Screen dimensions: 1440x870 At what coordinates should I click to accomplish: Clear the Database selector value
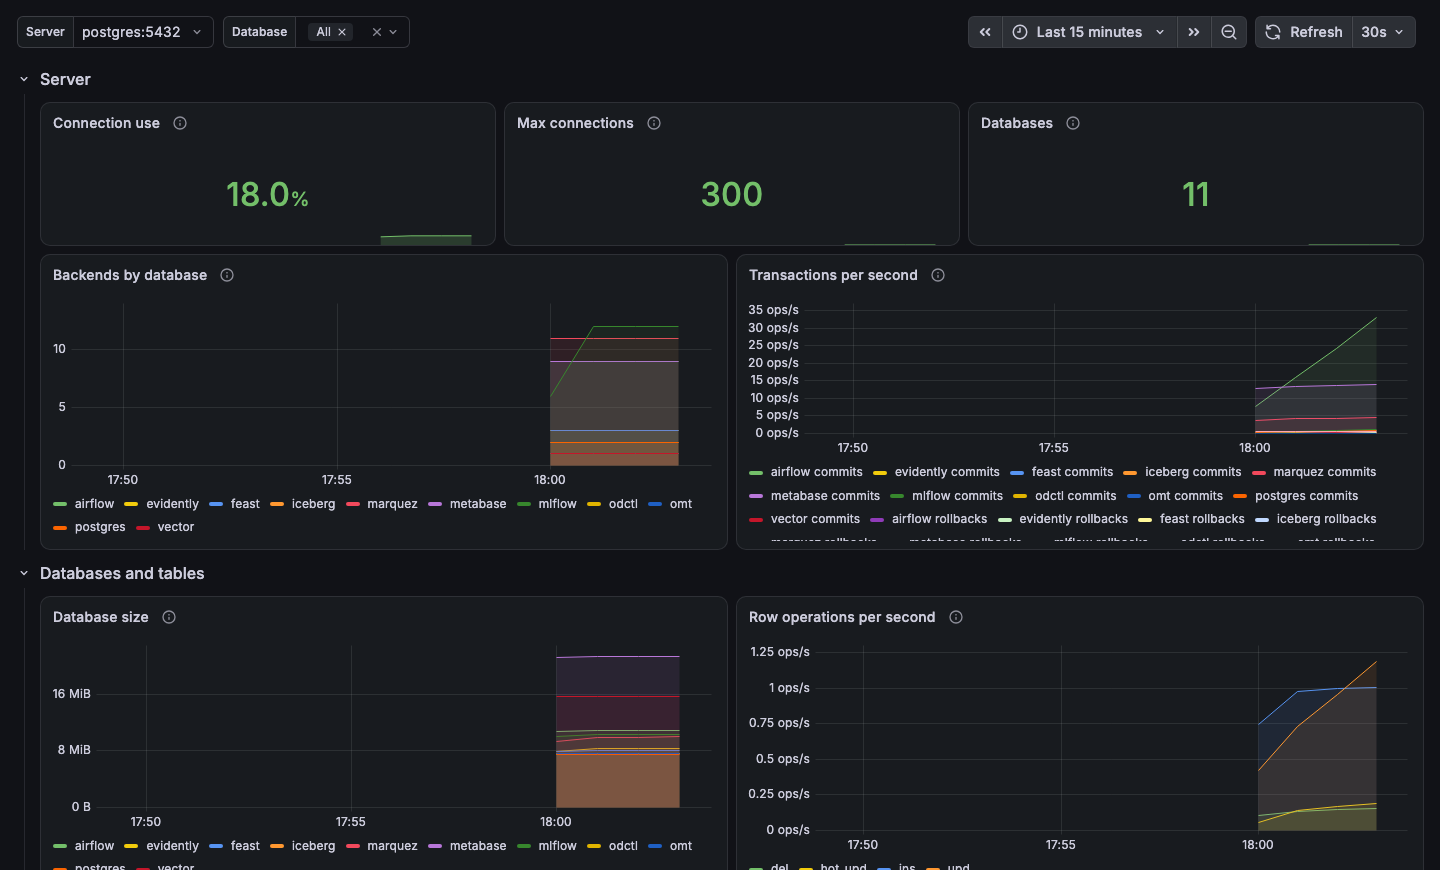pos(377,32)
